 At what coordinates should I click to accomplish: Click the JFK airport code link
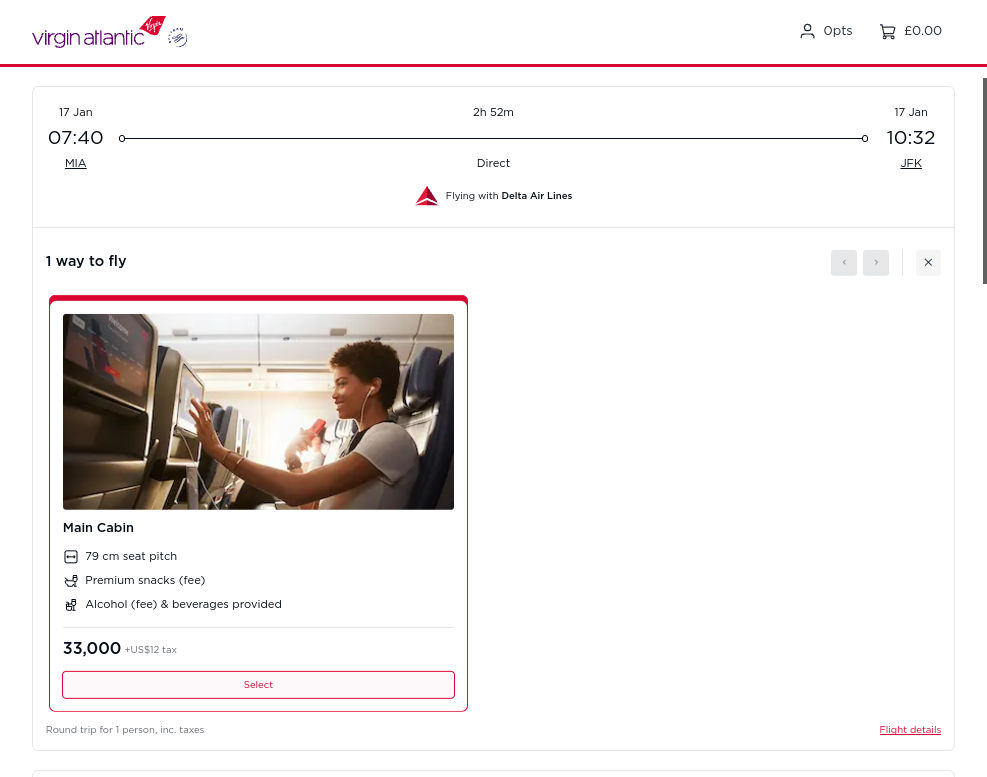[910, 163]
